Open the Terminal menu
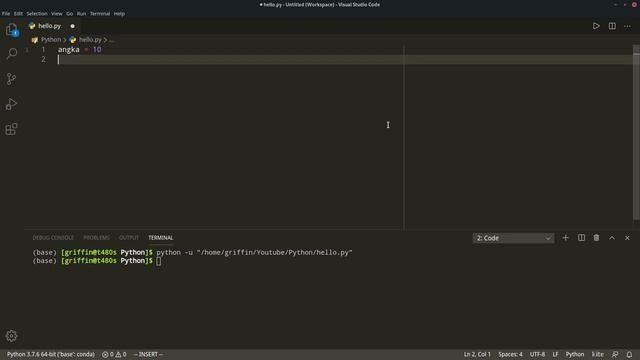This screenshot has height=360, width=640. pyautogui.click(x=100, y=13)
